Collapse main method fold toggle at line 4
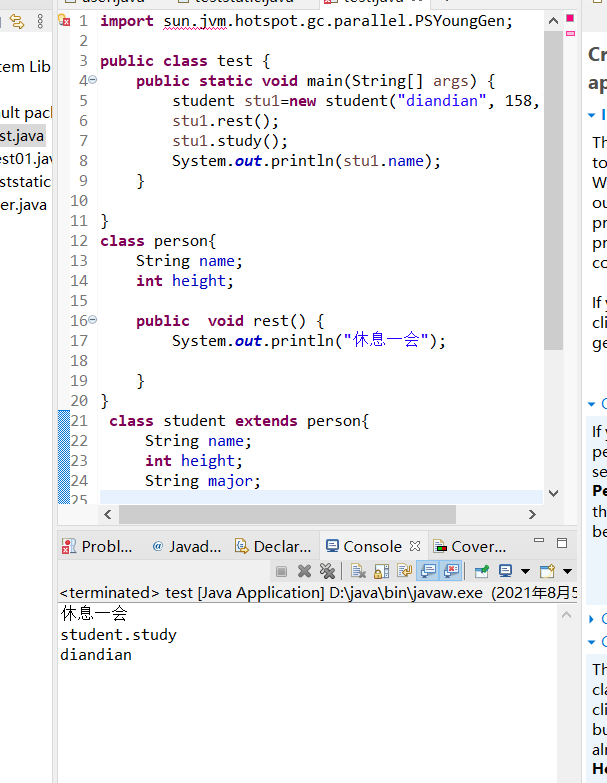This screenshot has height=783, width=607. 93,80
